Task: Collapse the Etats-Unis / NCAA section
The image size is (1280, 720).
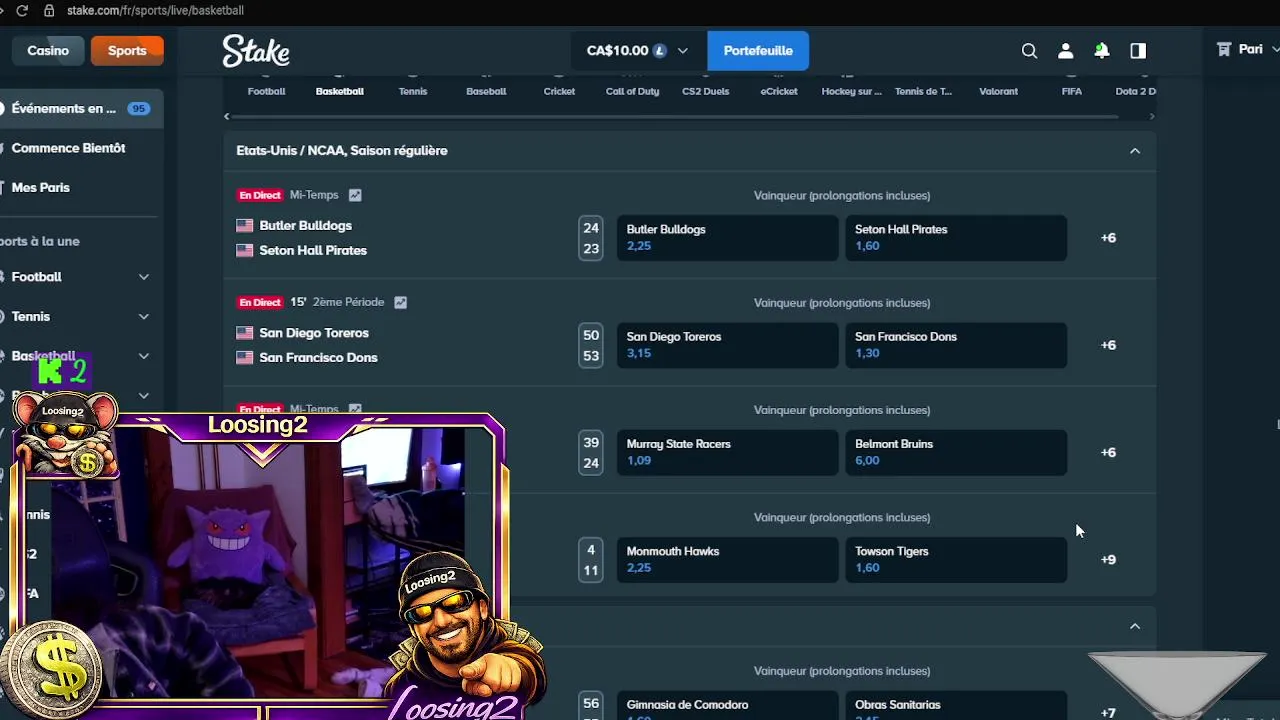Action: [x=1135, y=151]
